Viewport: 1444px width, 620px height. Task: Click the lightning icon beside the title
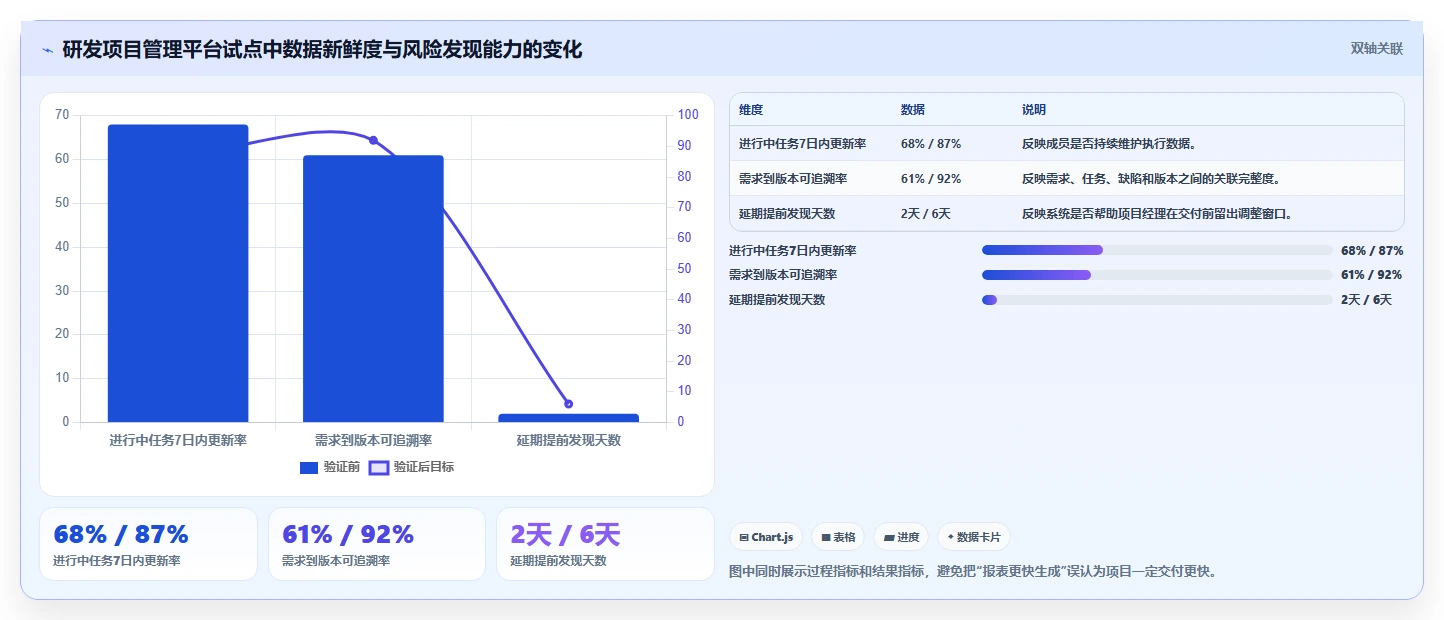pyautogui.click(x=47, y=50)
